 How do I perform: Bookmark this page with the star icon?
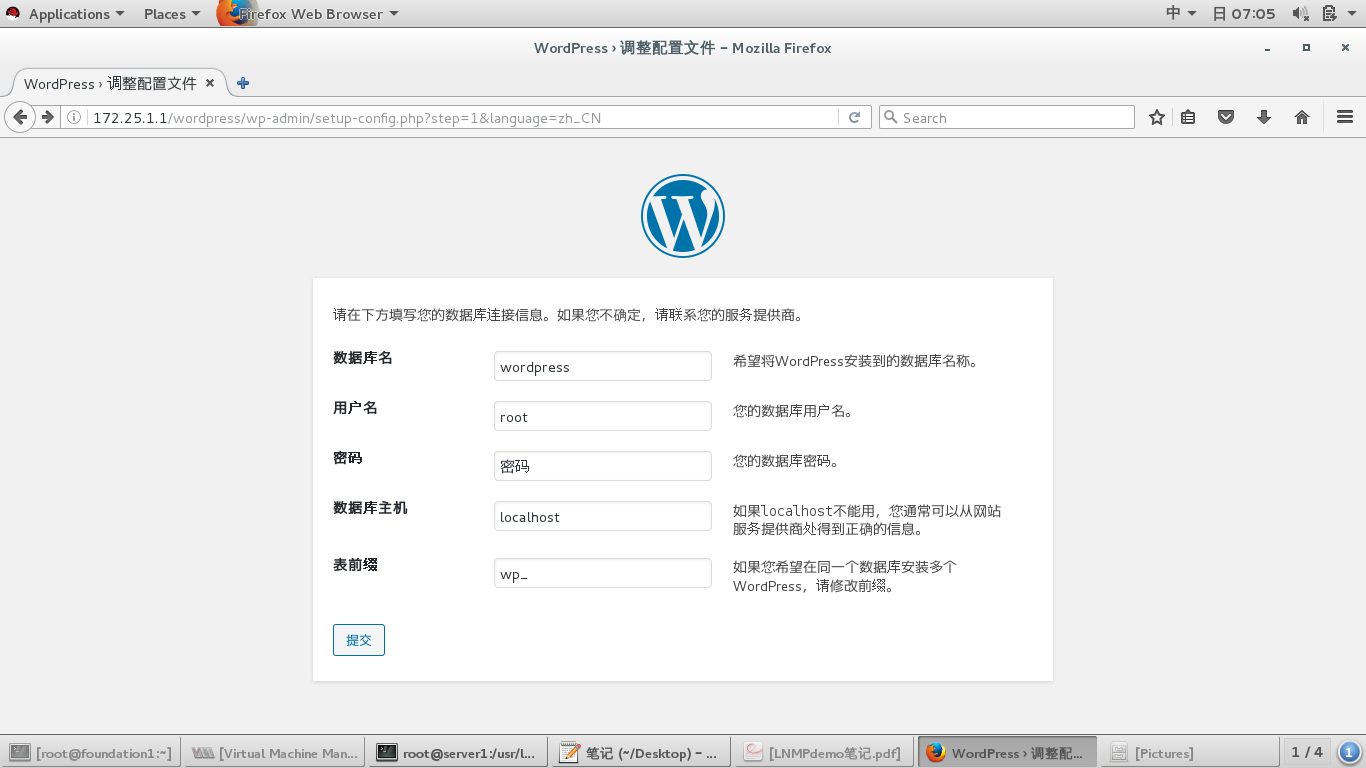click(1157, 117)
